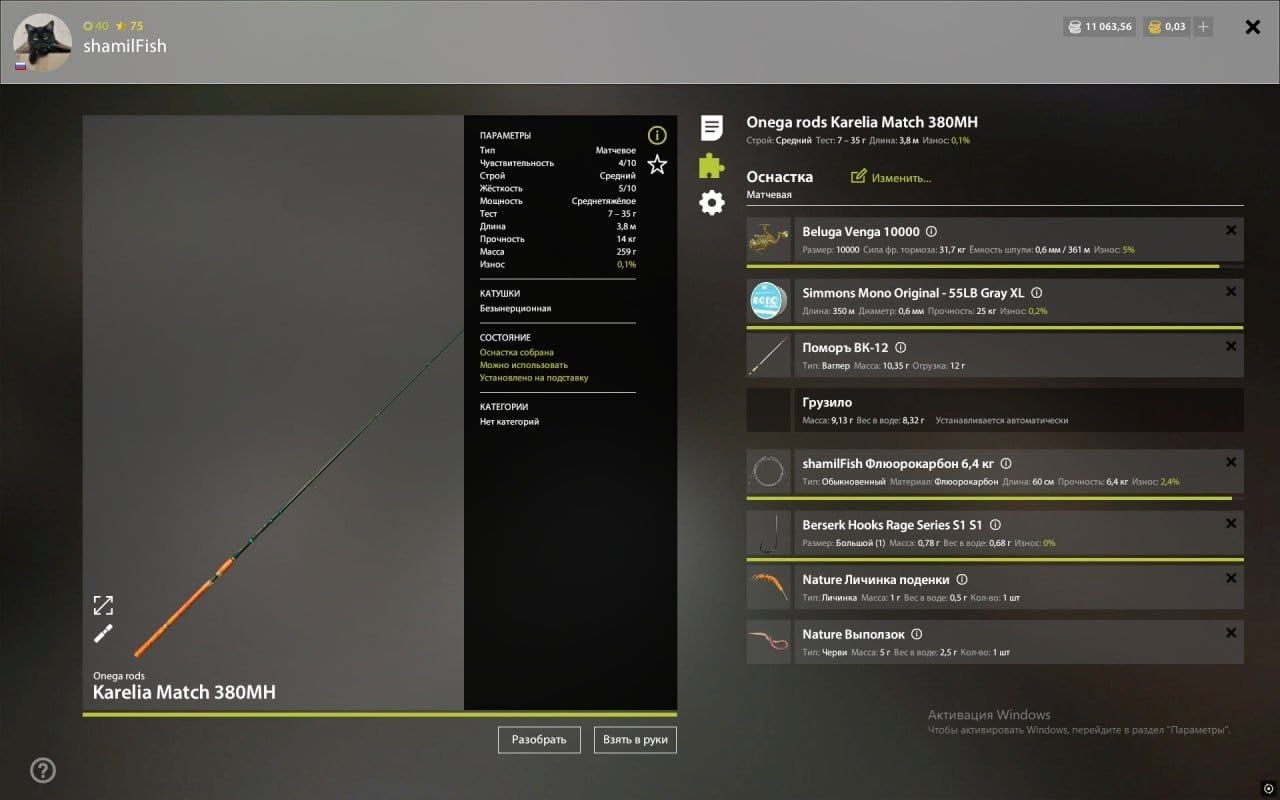Remove shamilFish Флюорокарбон 6,4 кг leader
Viewport: 1280px width, 800px height.
click(1231, 462)
